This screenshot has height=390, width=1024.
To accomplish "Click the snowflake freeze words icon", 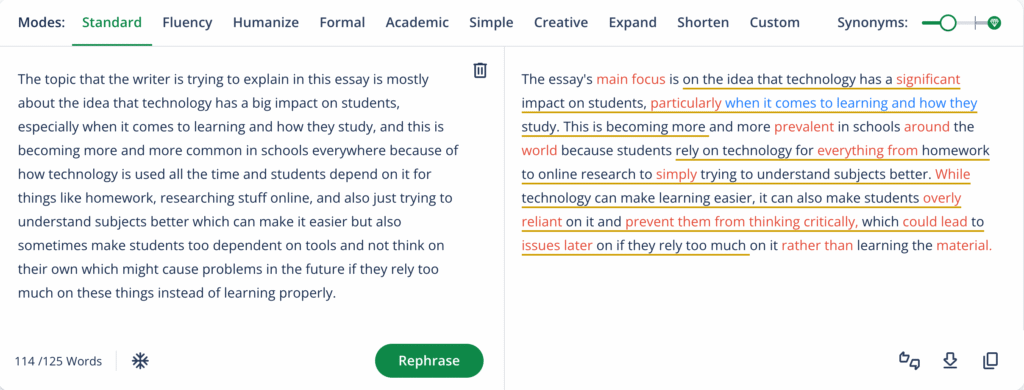I will point(140,361).
